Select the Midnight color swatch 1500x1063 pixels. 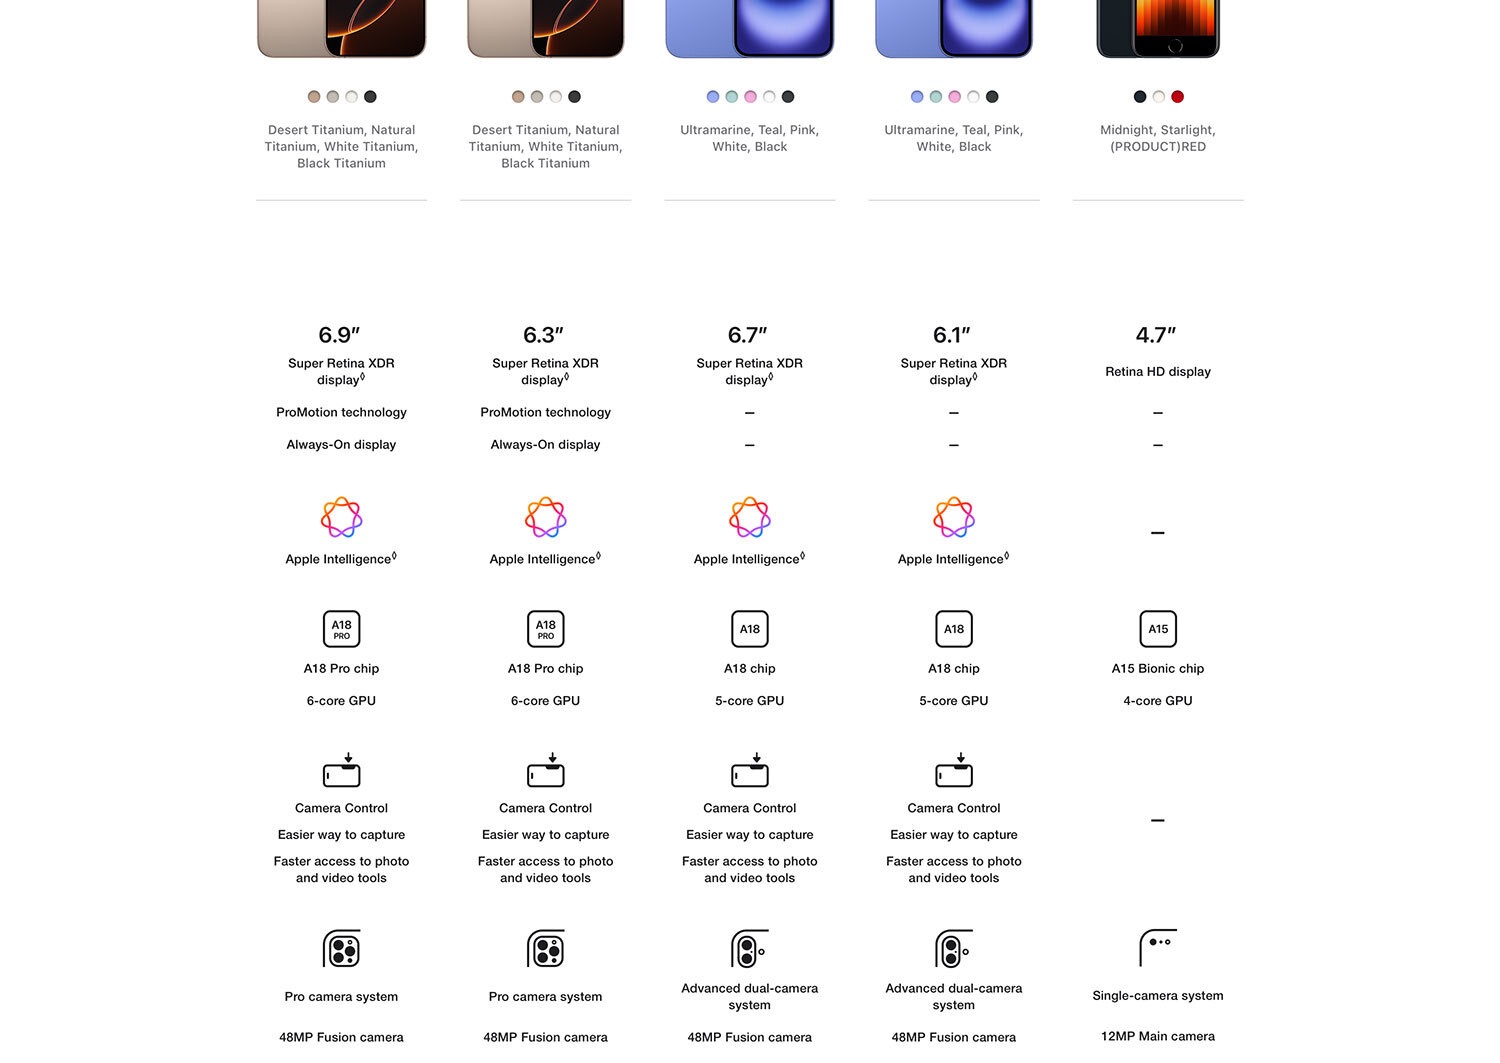1139,97
